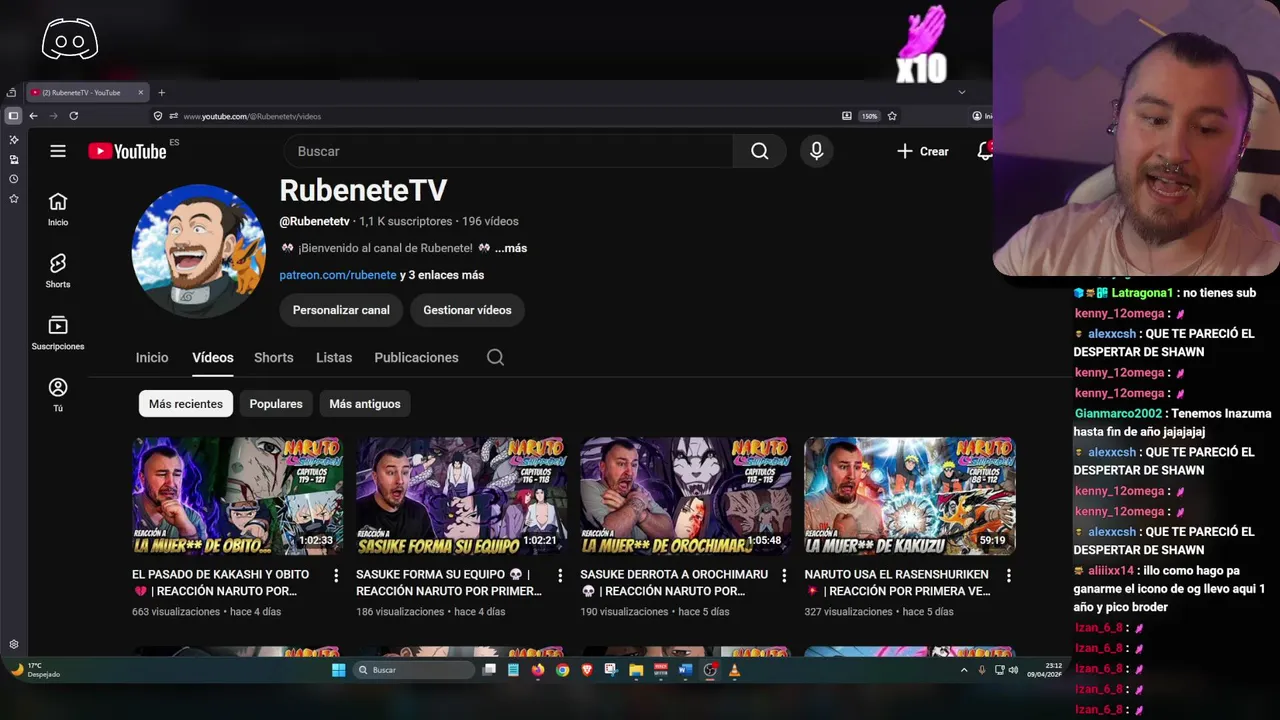Screen dimensions: 1280x720
Task: Open options for Sasuke derrota a Orochimaru video
Action: 784,575
